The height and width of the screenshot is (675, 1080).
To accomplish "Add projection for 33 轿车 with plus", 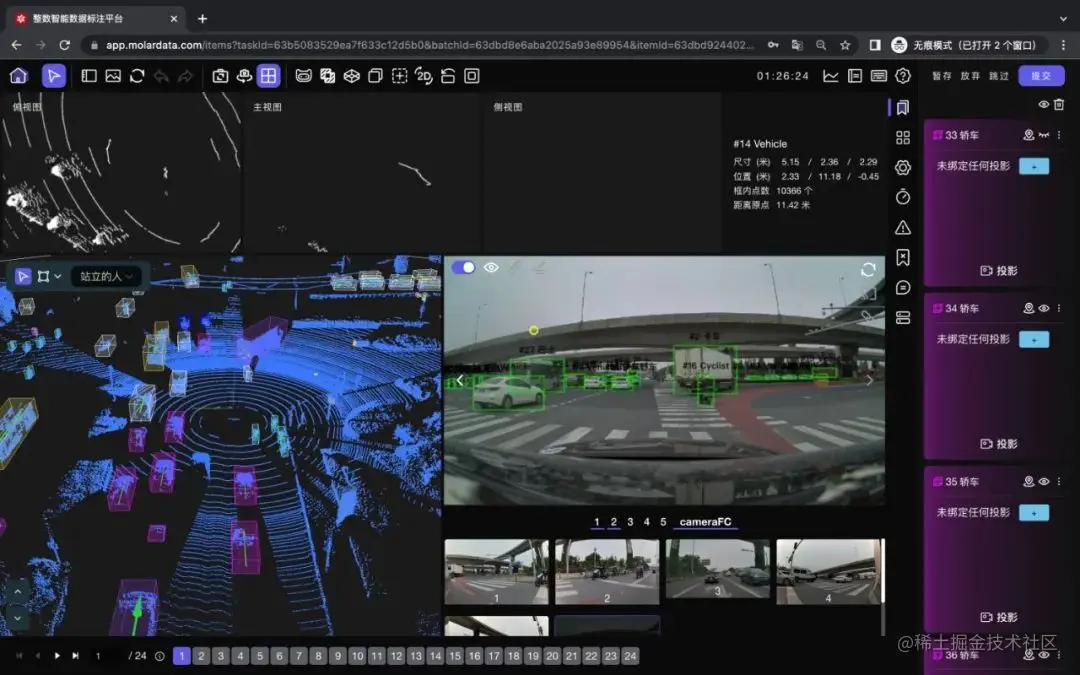I will [x=1034, y=166].
